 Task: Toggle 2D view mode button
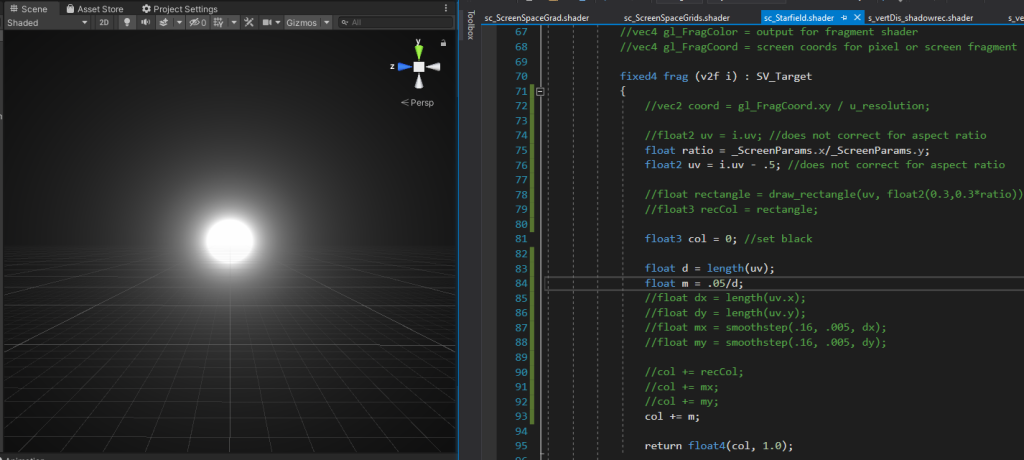tap(104, 22)
